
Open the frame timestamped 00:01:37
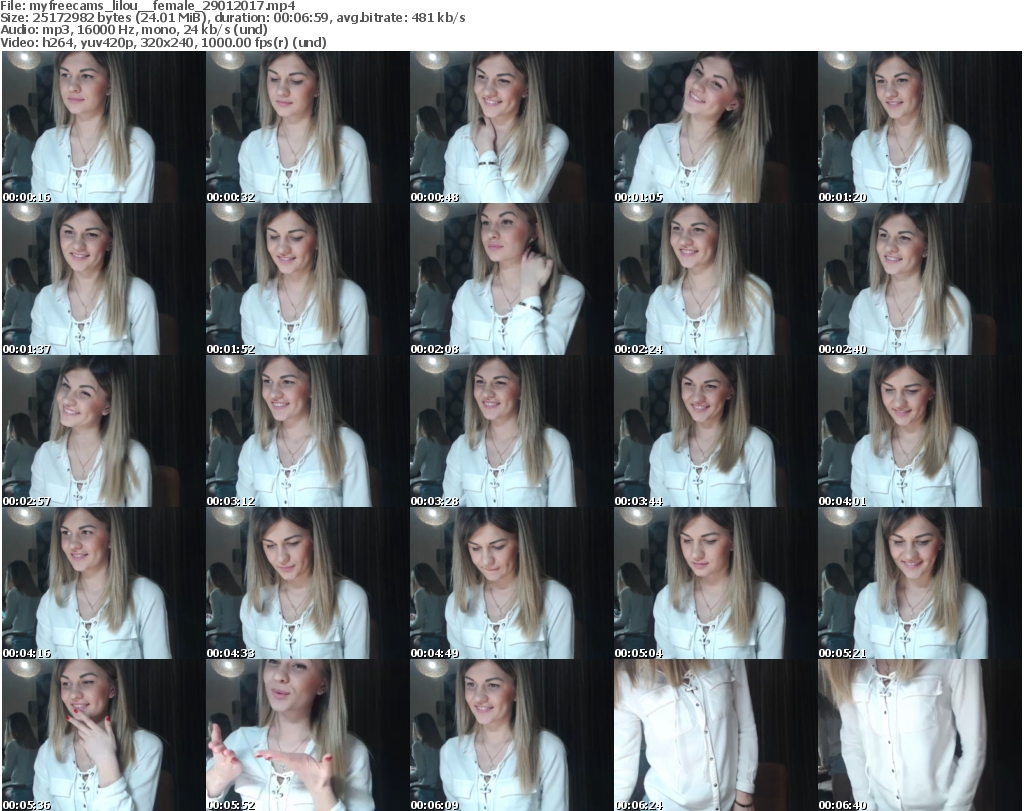pyautogui.click(x=103, y=279)
